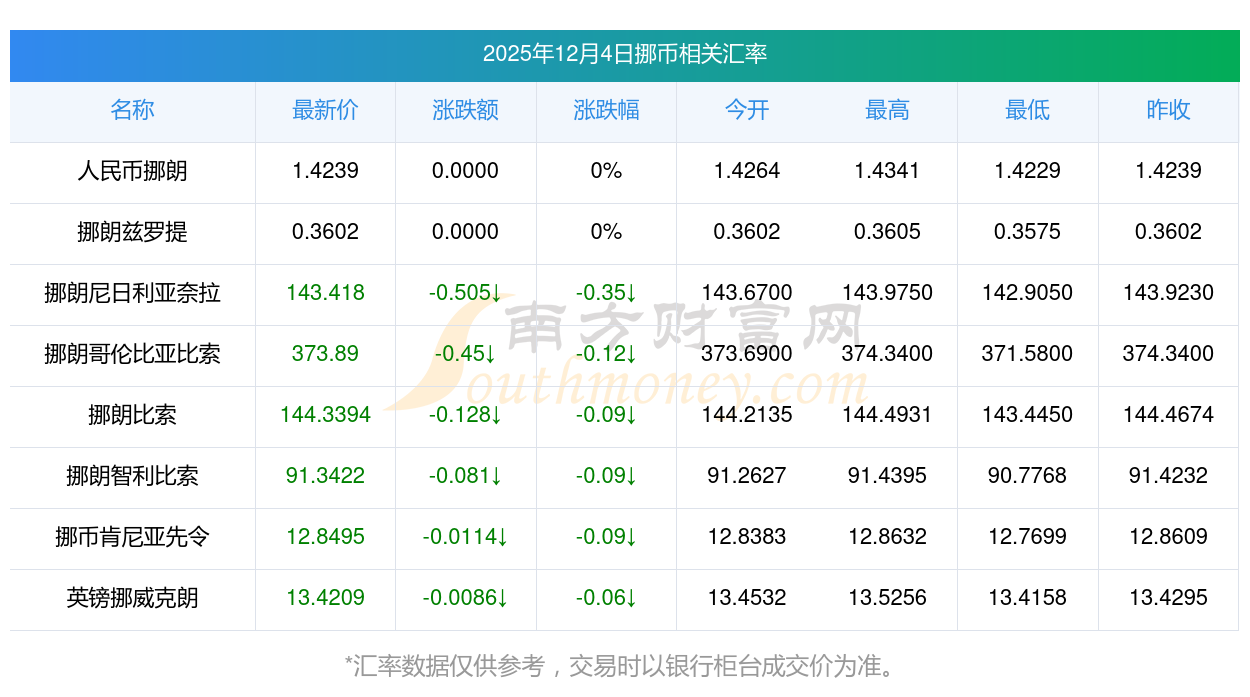Image resolution: width=1250 pixels, height=697 pixels.
Task: Click the low value 371.5800
Action: pyautogui.click(x=1028, y=354)
